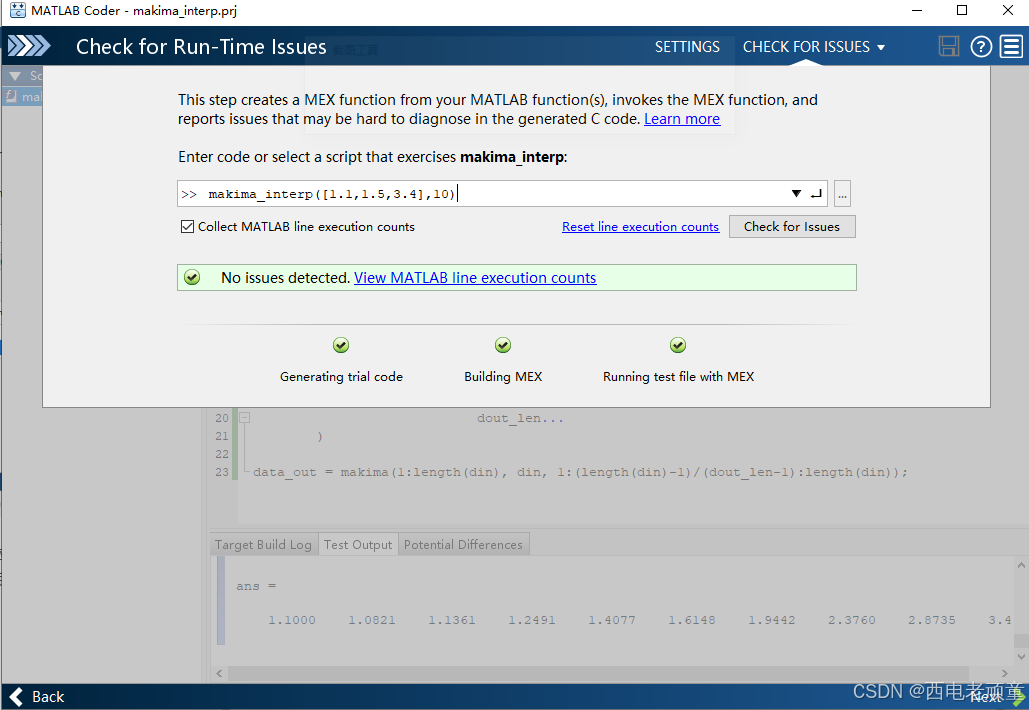Switch to the Test Output tab
The width and height of the screenshot is (1029, 710).
click(x=358, y=545)
